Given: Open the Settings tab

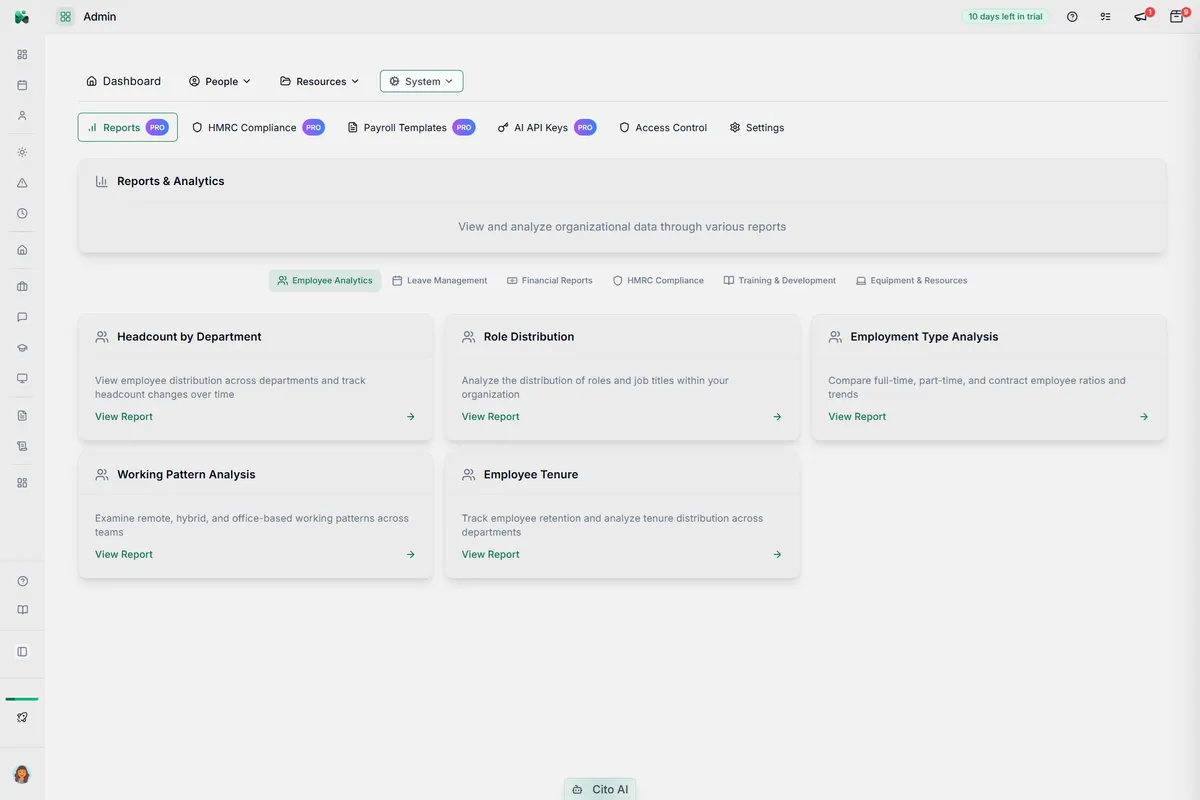Looking at the screenshot, I should pyautogui.click(x=757, y=127).
